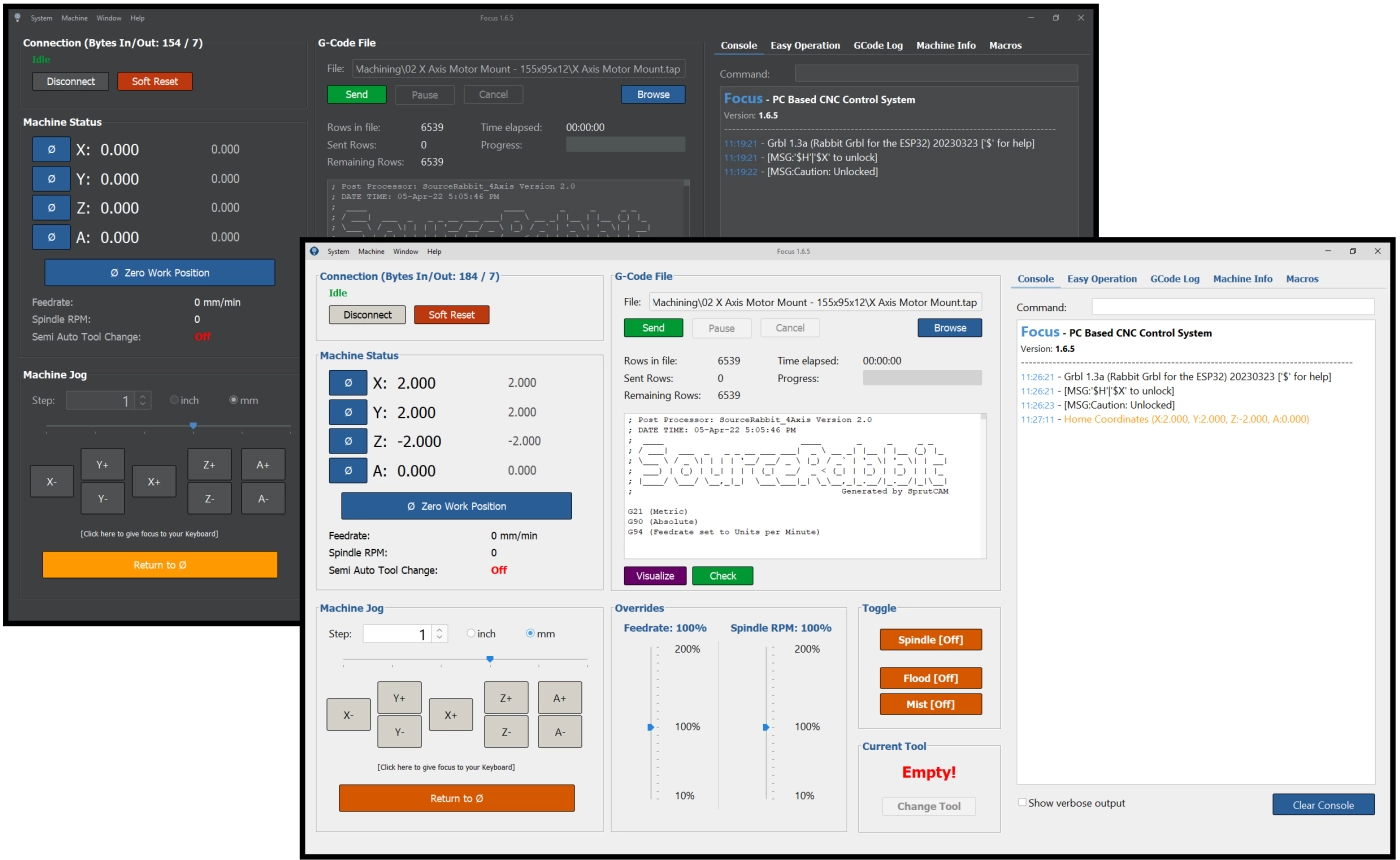Jog Z- in light window
This screenshot has height=860, width=1400.
tap(506, 732)
